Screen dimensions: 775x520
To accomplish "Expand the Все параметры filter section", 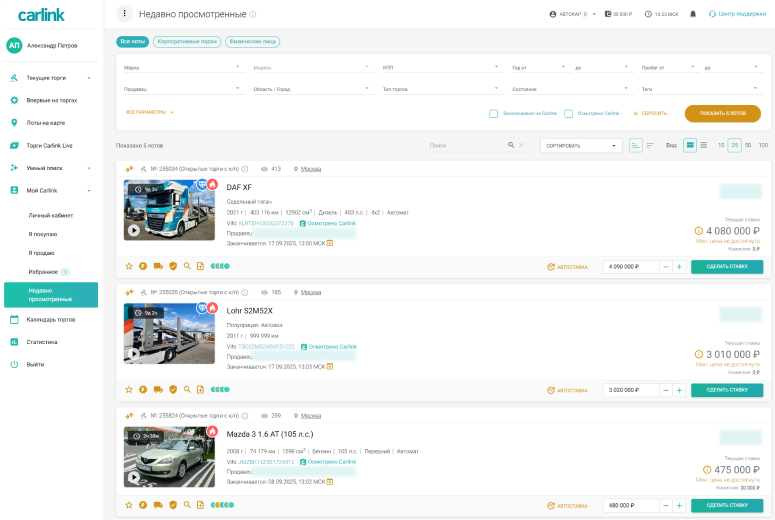I will (x=150, y=112).
